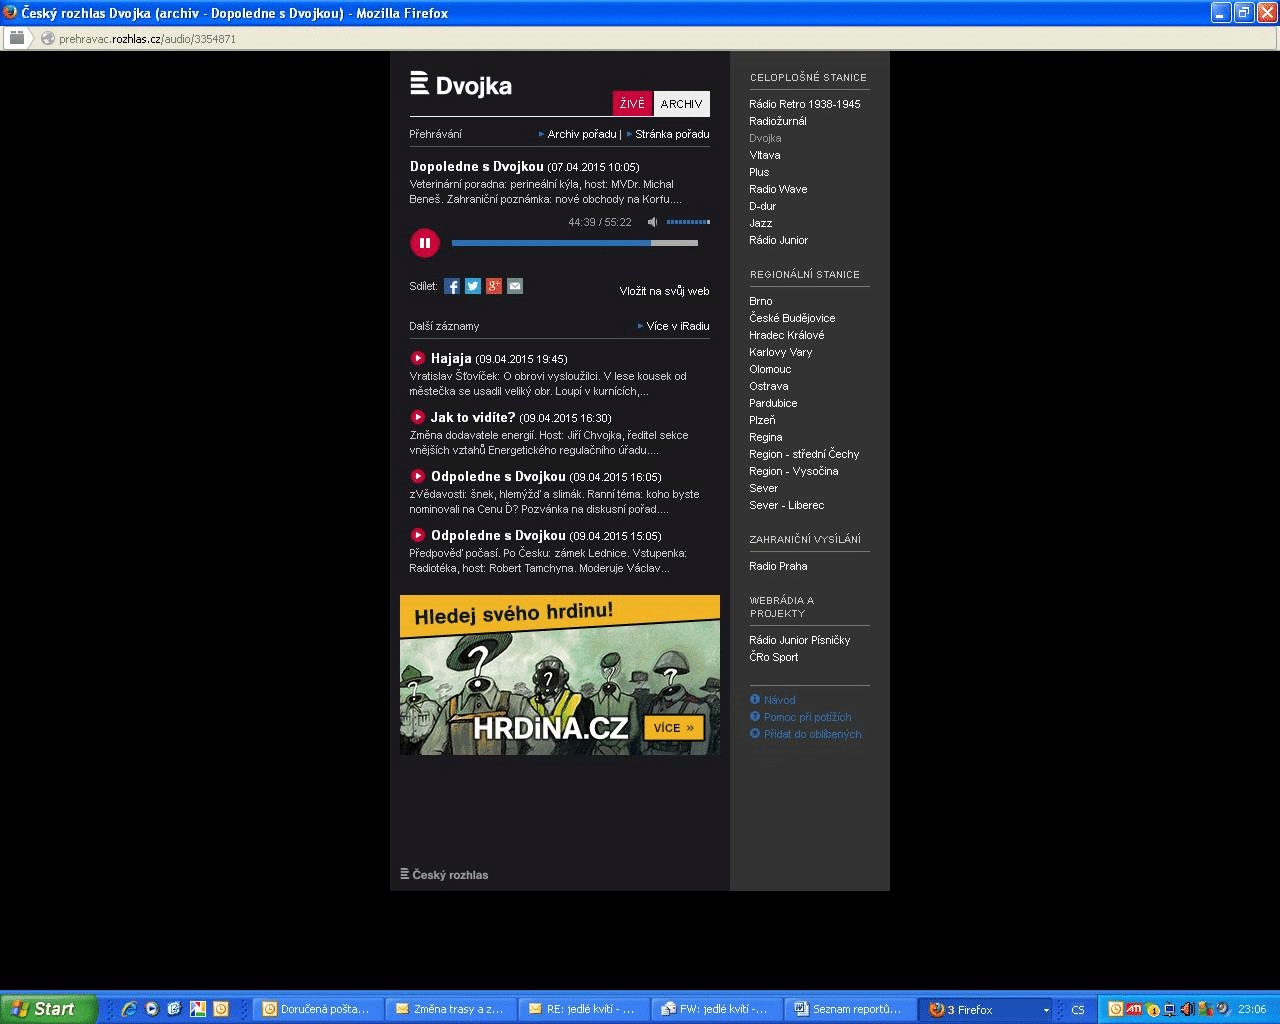Select Karlovy Vary regional station
This screenshot has height=1024, width=1280.
pyautogui.click(x=781, y=352)
